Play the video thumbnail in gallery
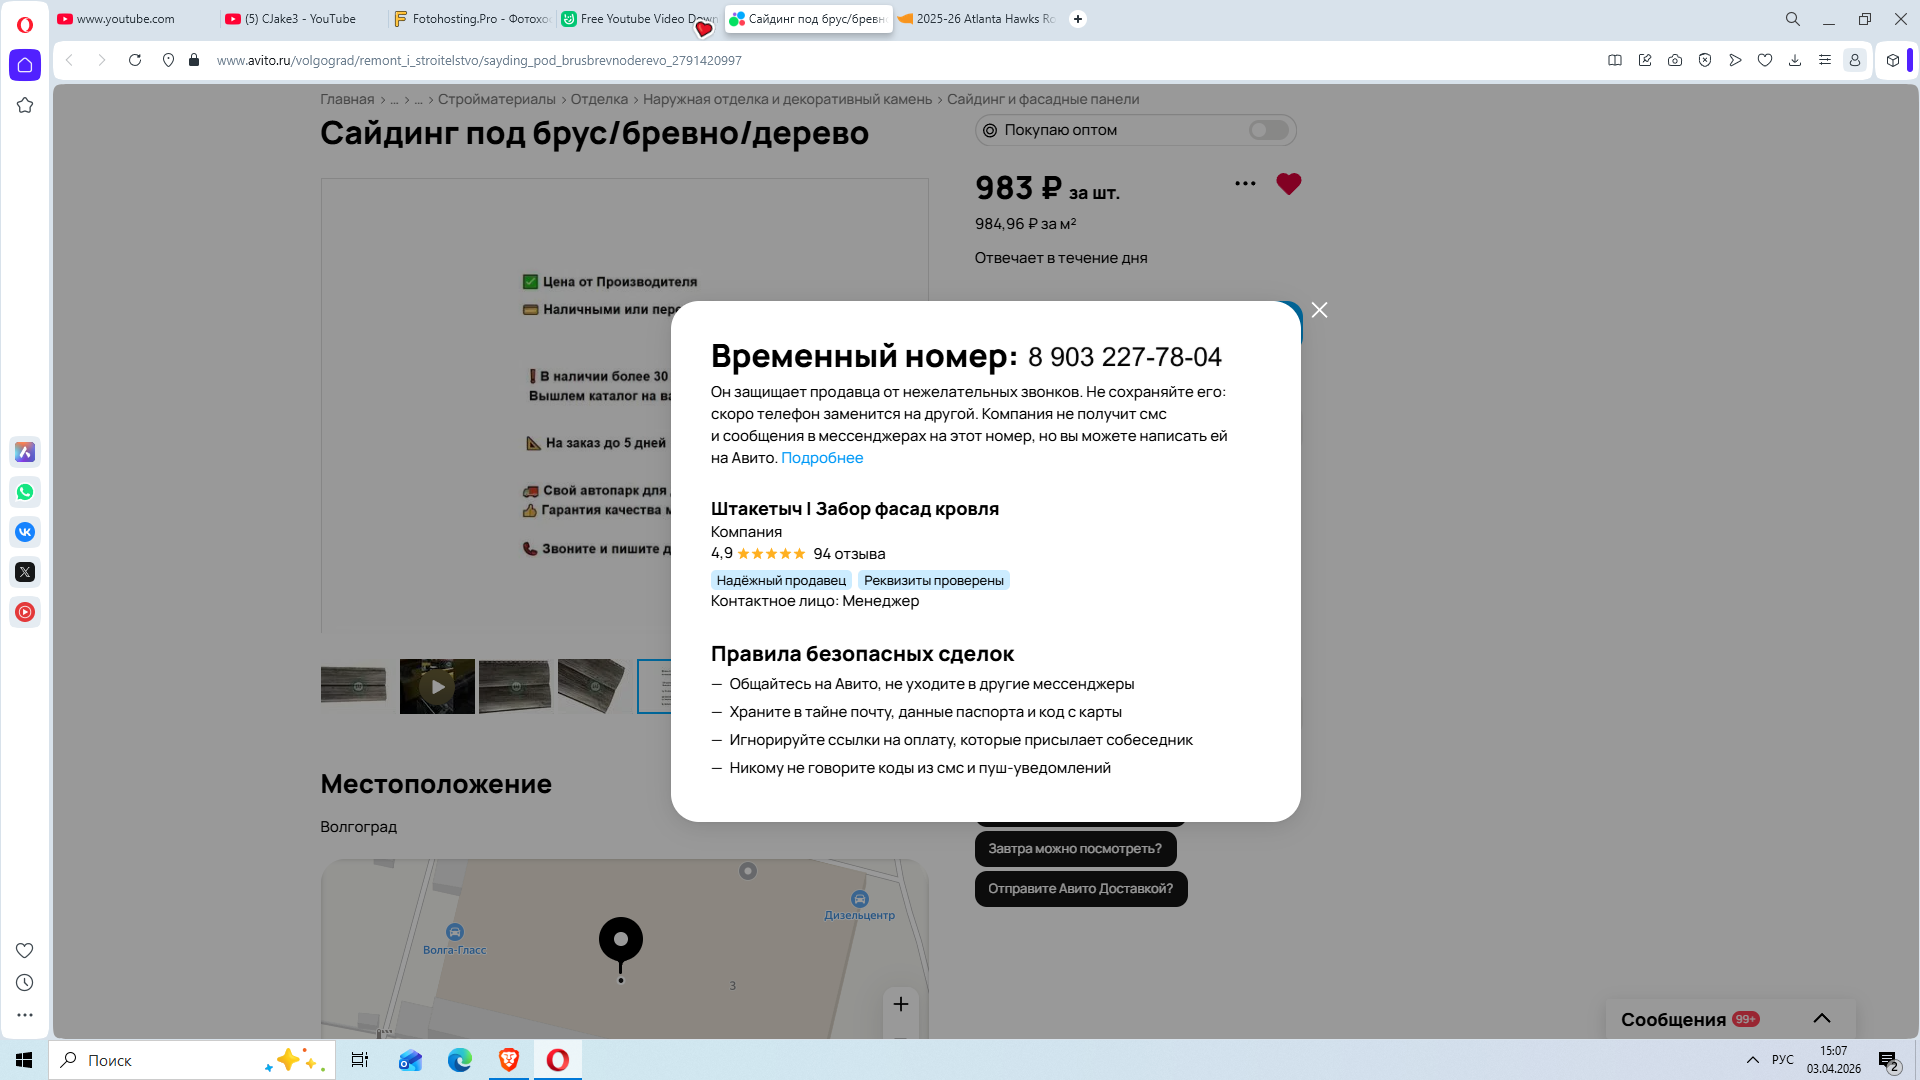1920x1080 pixels. coord(437,687)
